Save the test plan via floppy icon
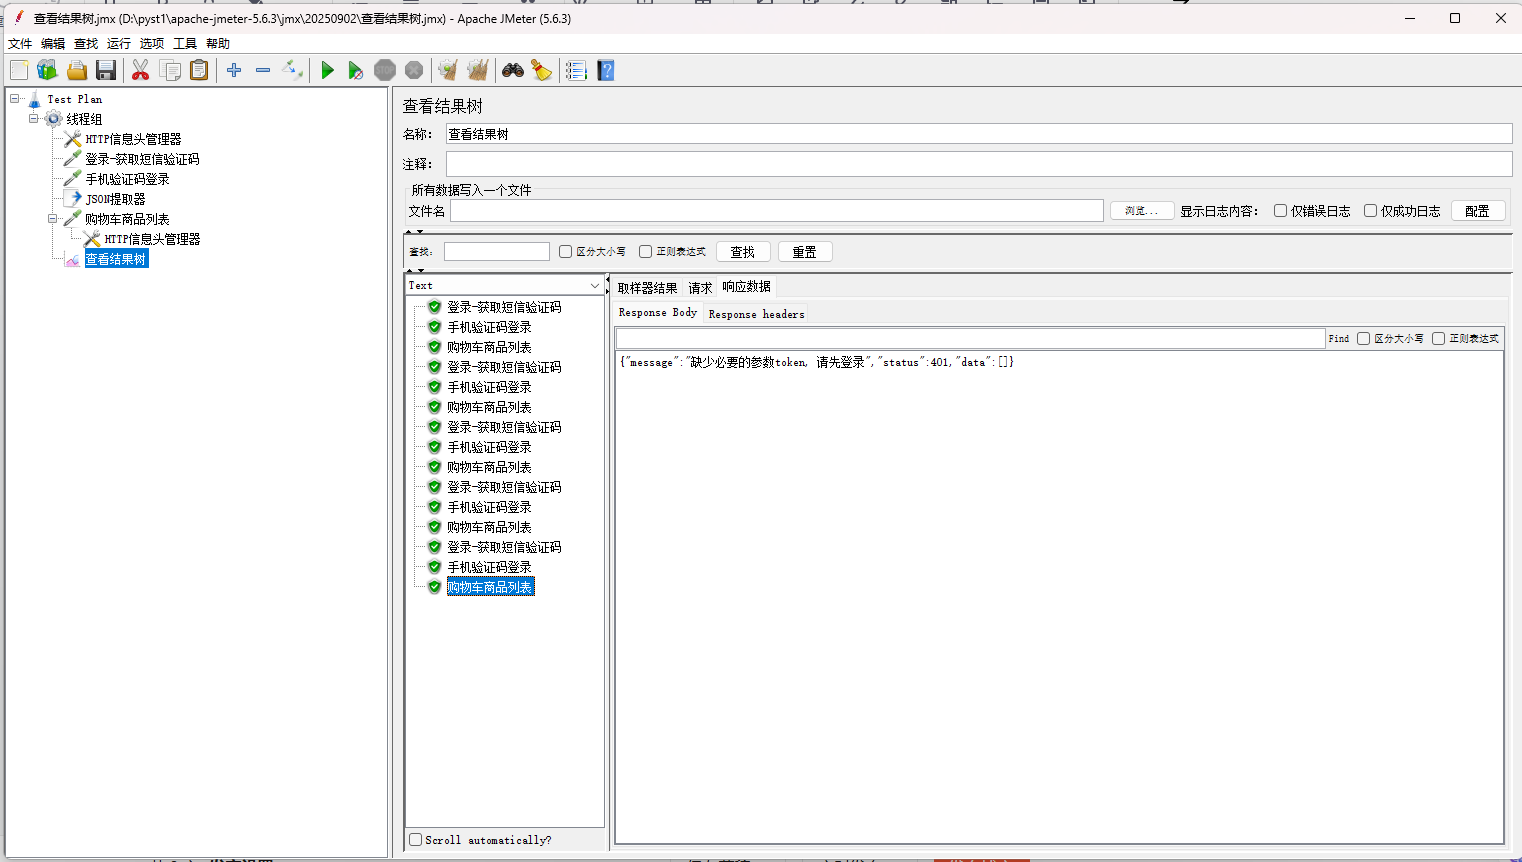Screen dimensions: 1522x862 106,70
